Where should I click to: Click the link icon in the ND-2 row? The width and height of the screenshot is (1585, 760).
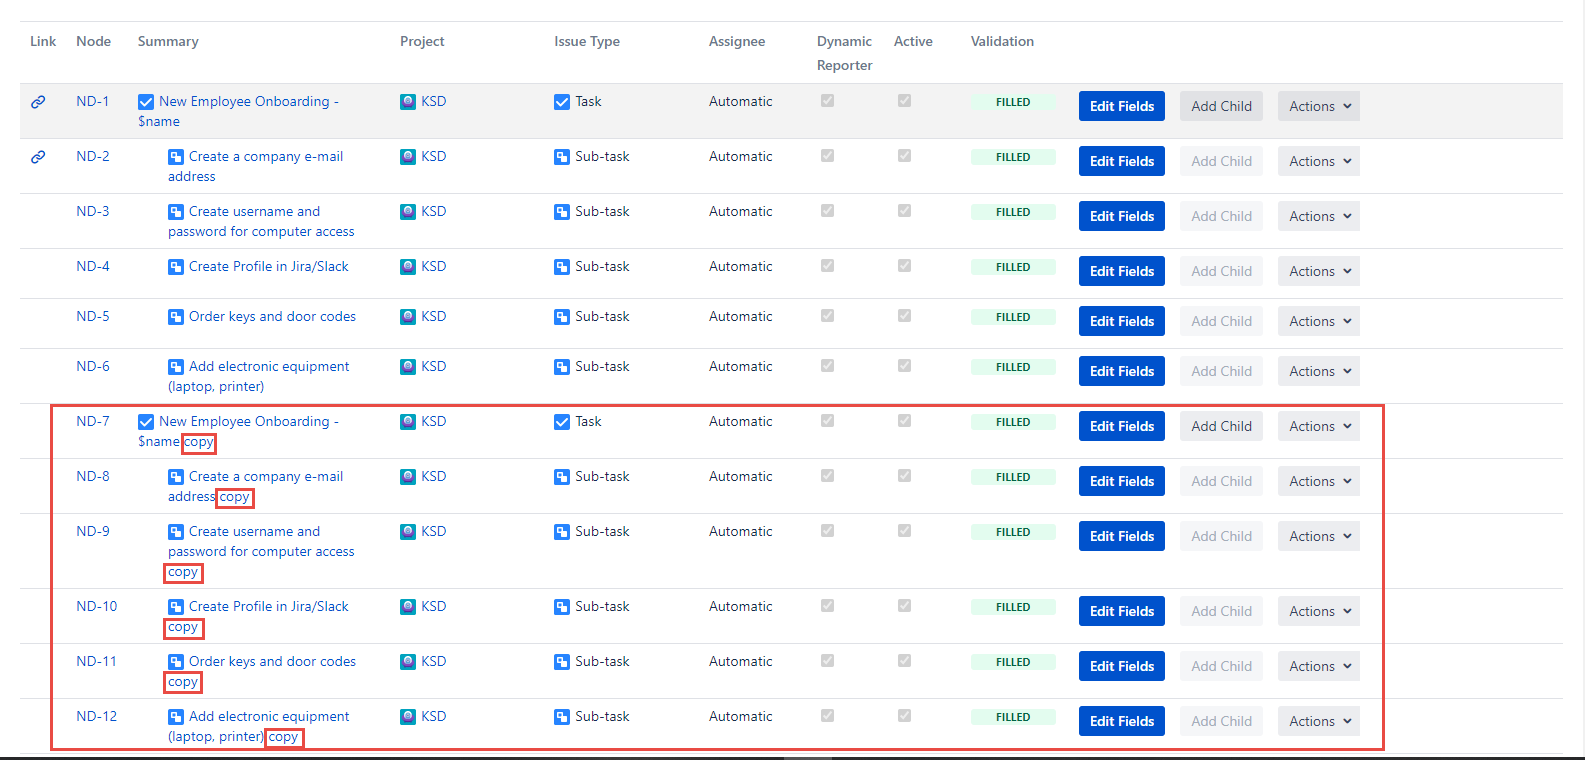pos(38,157)
